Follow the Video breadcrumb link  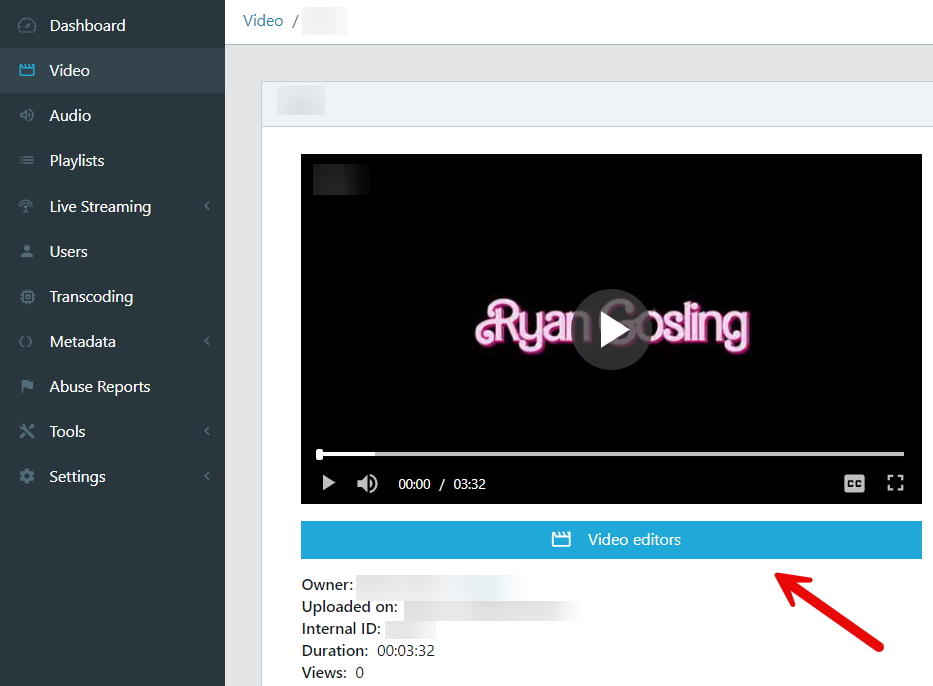coord(263,21)
